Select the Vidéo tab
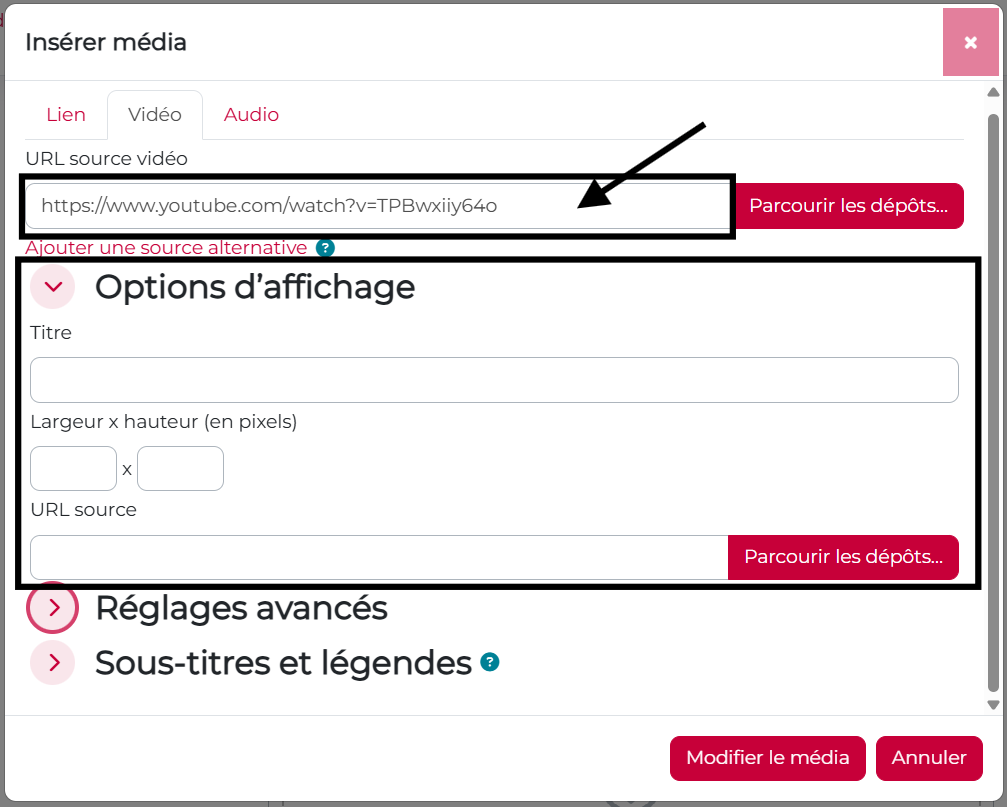The height and width of the screenshot is (807, 1007). point(155,115)
